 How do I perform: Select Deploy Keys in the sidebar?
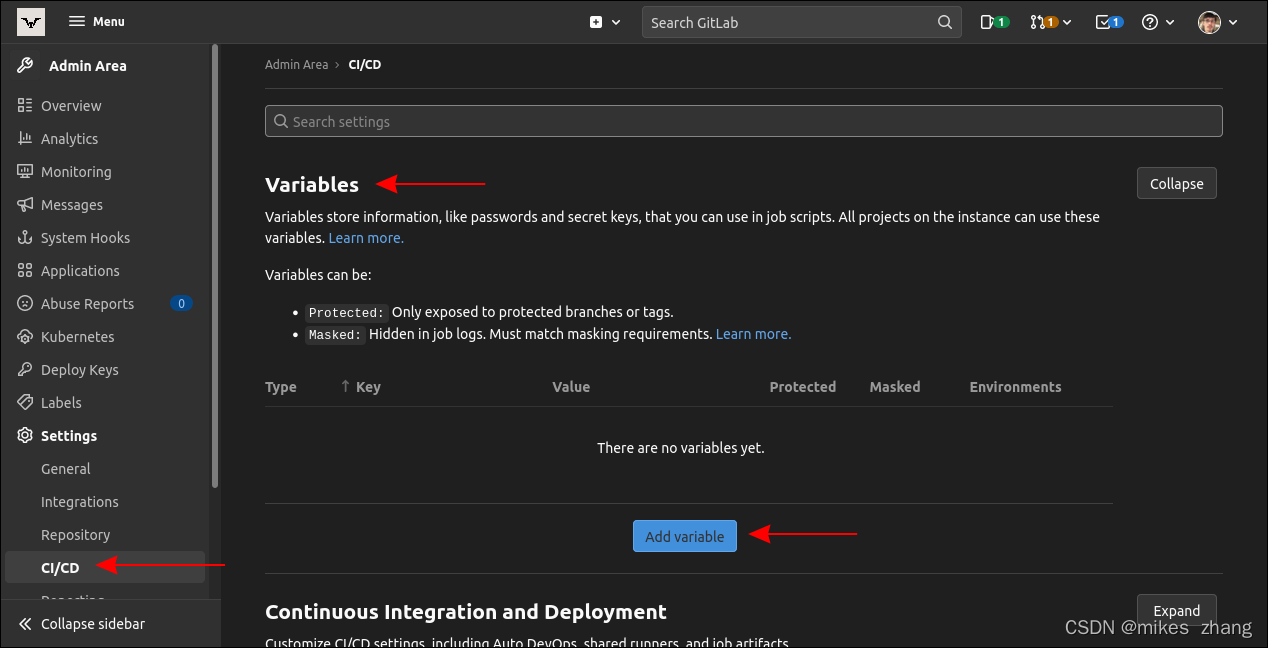click(x=77, y=369)
